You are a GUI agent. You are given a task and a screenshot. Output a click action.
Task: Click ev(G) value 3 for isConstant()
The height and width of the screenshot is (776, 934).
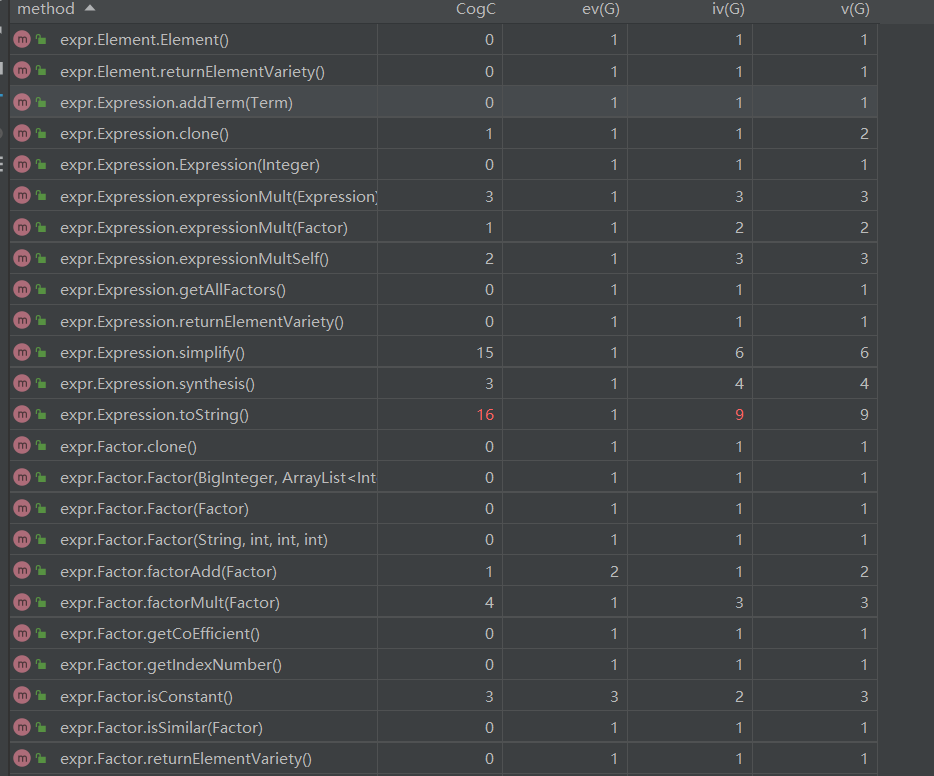click(x=614, y=696)
